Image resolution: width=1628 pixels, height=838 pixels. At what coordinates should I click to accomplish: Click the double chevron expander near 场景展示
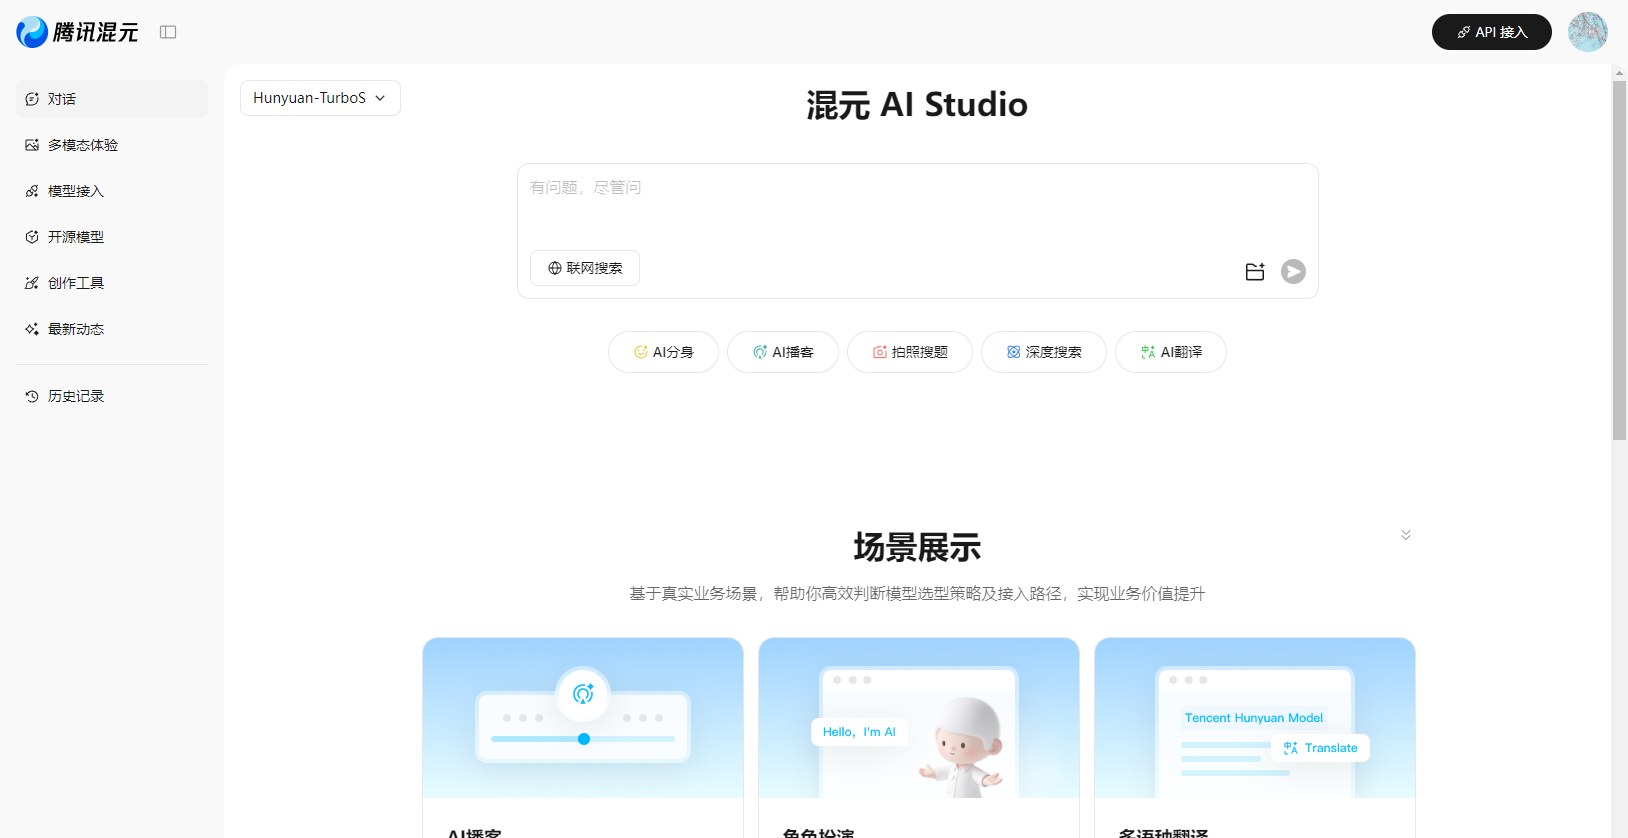(1406, 535)
